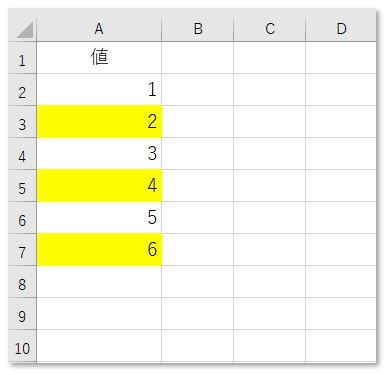Screen dimensions: 385x375
Task: Click yellow cell with value 4
Action: (x=99, y=186)
